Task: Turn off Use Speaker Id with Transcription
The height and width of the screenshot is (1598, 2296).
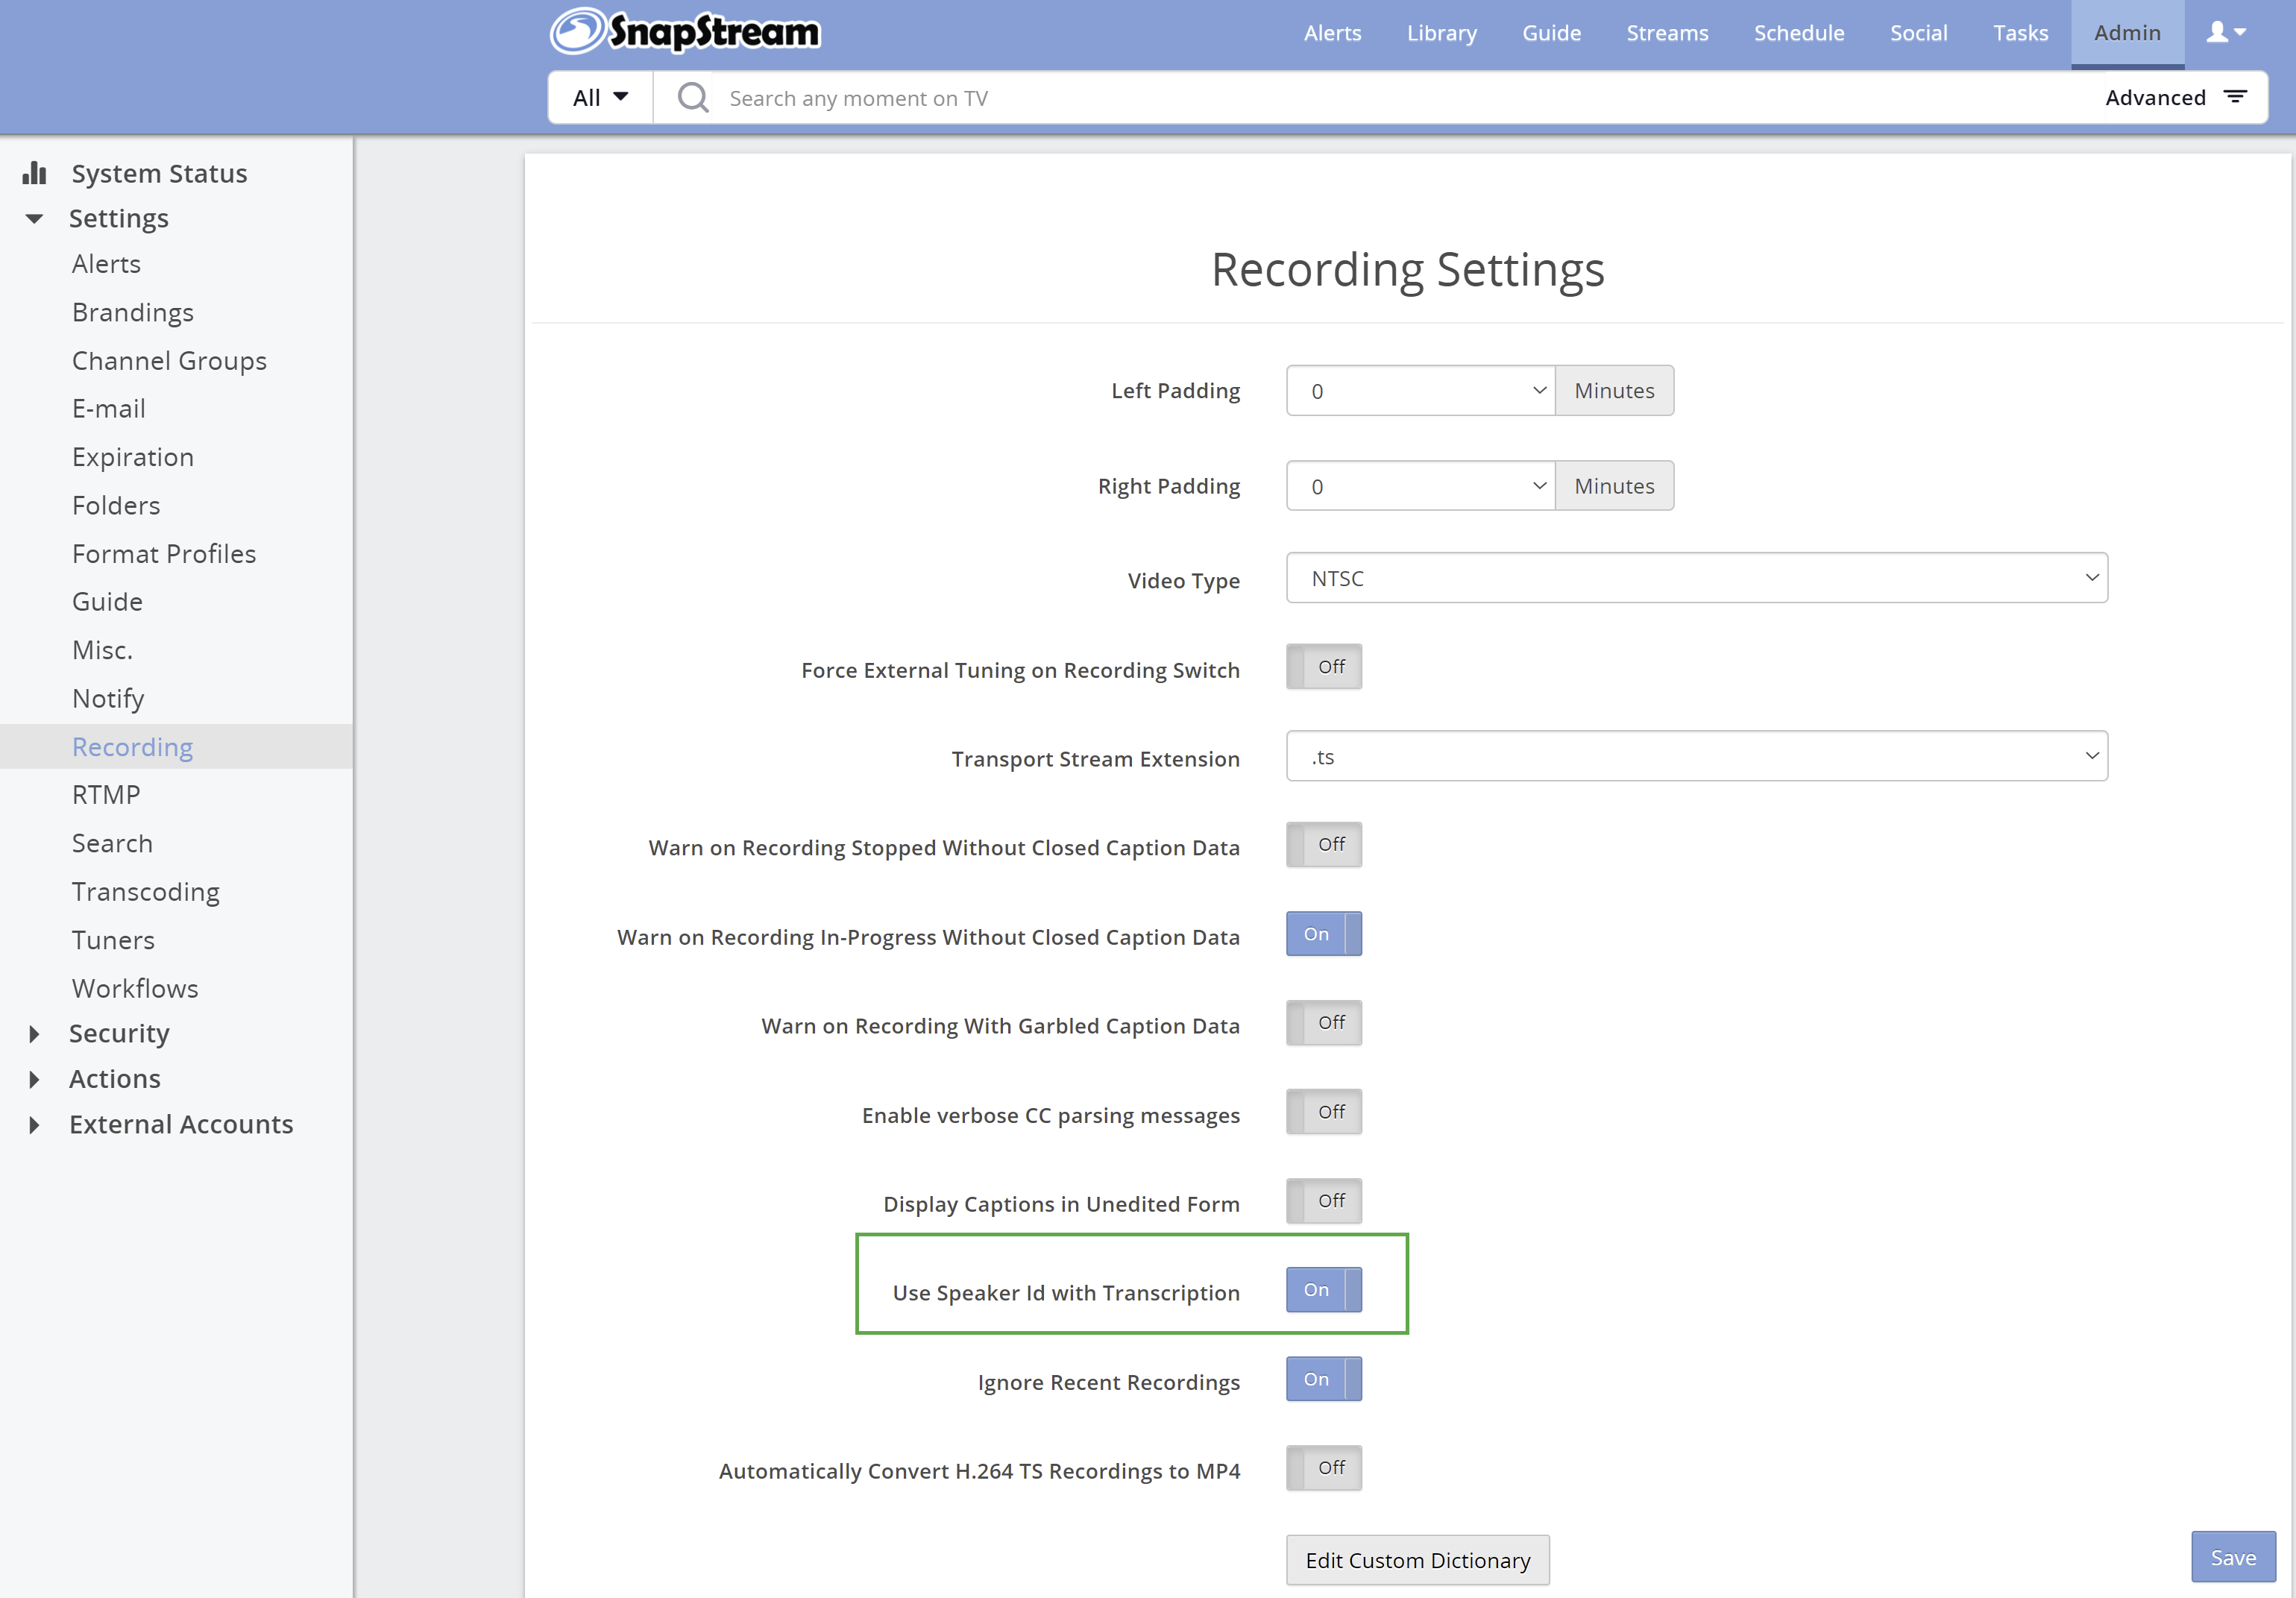Action: coord(1323,1290)
